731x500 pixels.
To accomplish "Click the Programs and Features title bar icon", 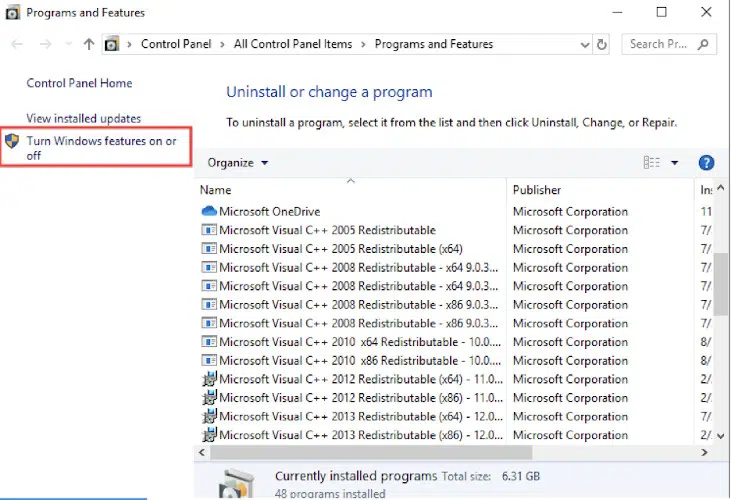I will point(12,13).
